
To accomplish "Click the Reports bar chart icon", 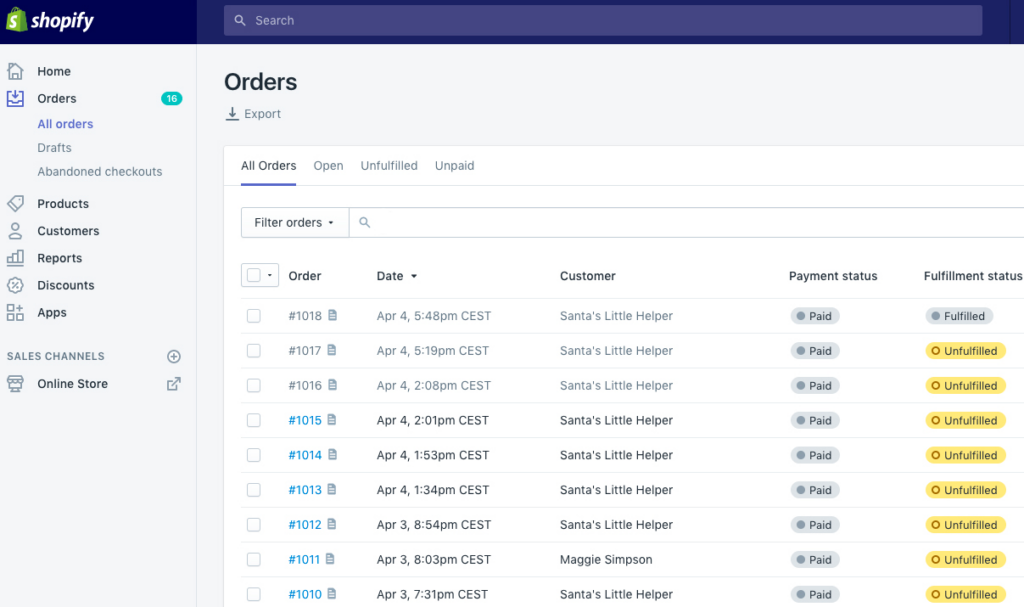I will click(x=15, y=257).
